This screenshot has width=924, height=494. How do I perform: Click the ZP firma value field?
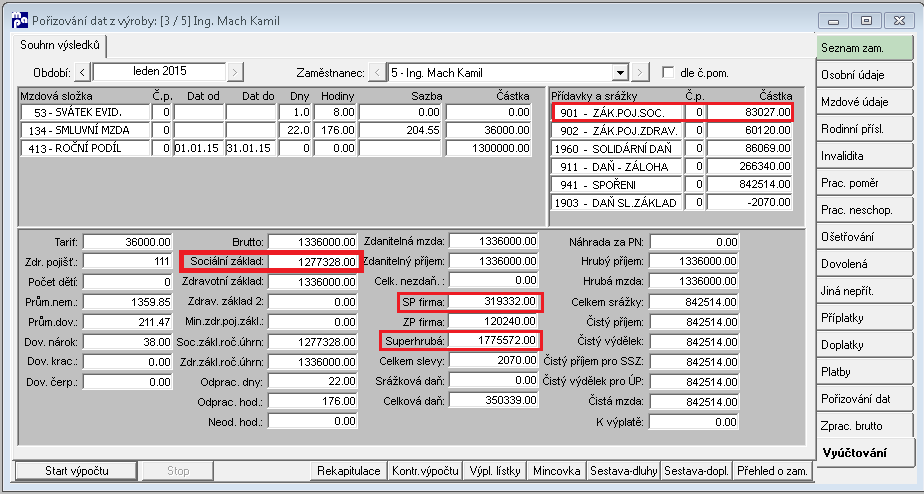[x=493, y=322]
